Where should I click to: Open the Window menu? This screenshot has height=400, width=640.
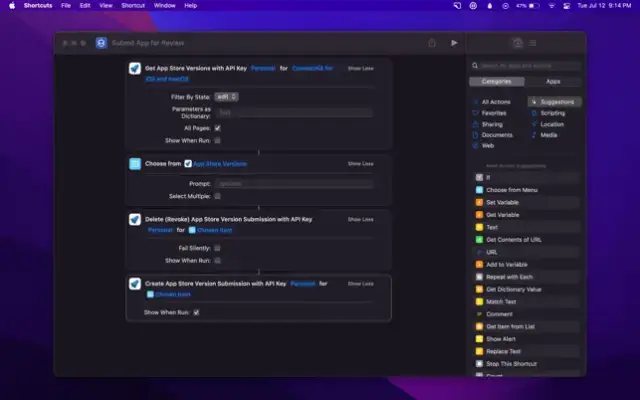(x=164, y=6)
